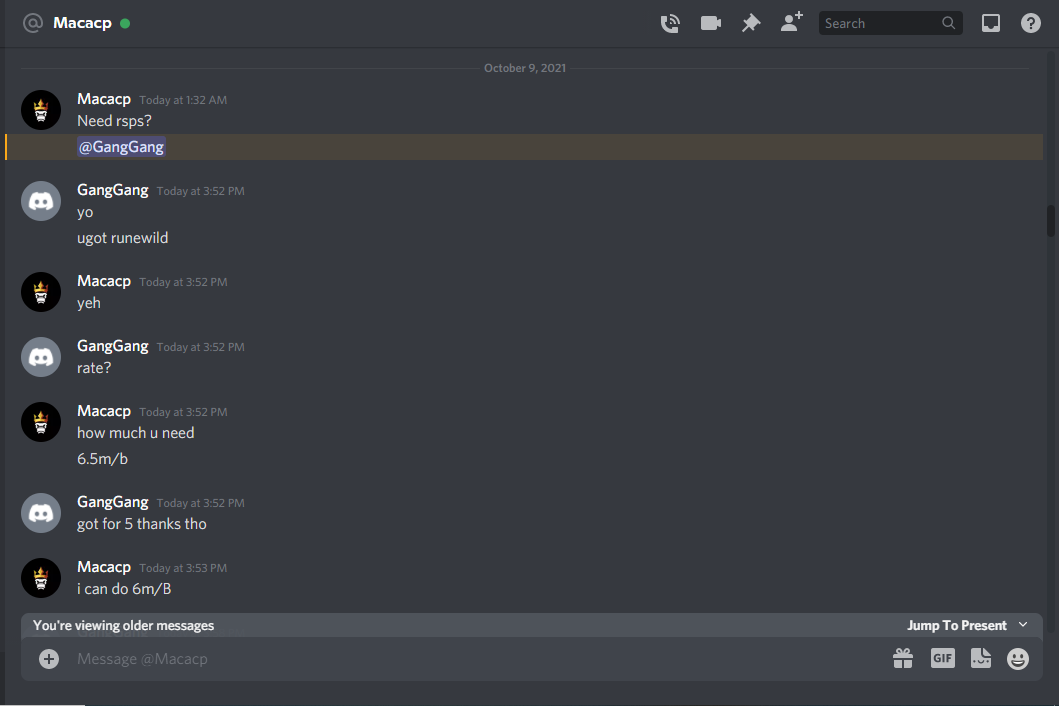Click the plus attach file button
Screen dimensions: 1059x706
(49, 659)
